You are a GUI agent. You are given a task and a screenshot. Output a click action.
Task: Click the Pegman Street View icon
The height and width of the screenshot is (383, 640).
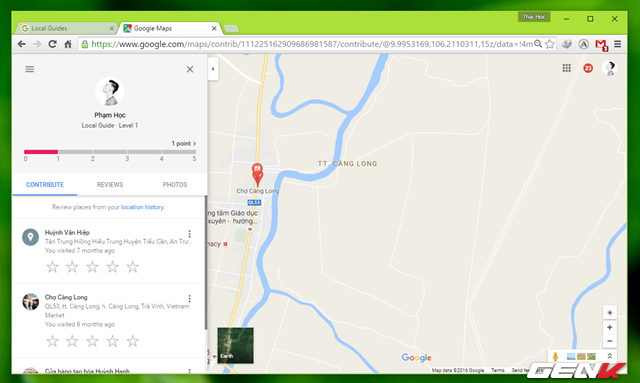pyautogui.click(x=555, y=356)
